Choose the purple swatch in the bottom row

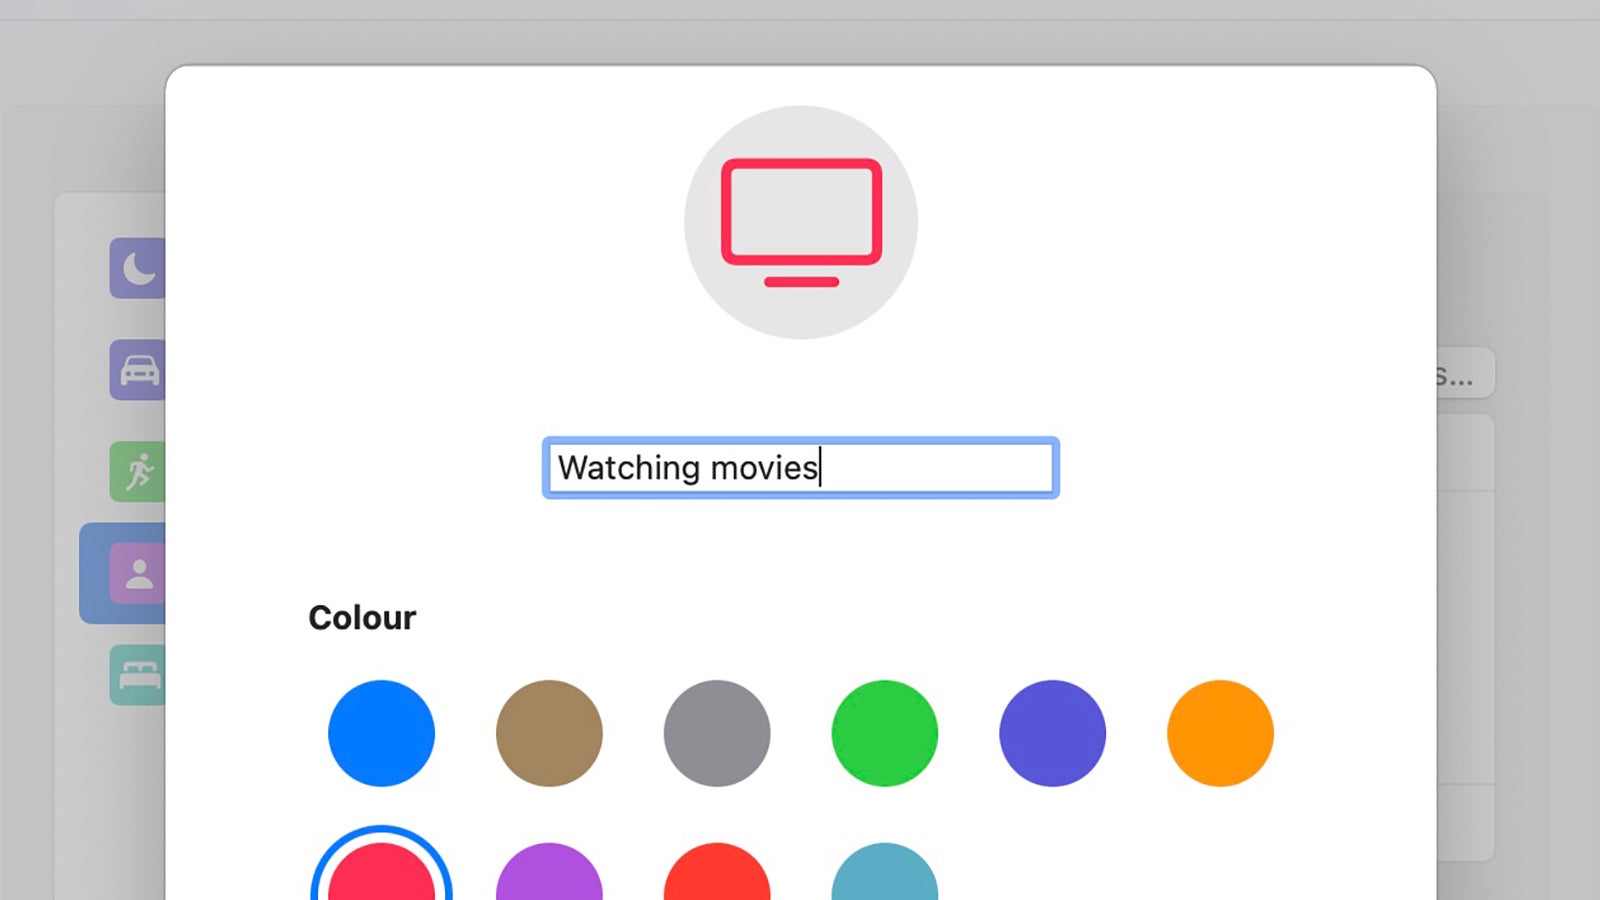click(x=549, y=880)
